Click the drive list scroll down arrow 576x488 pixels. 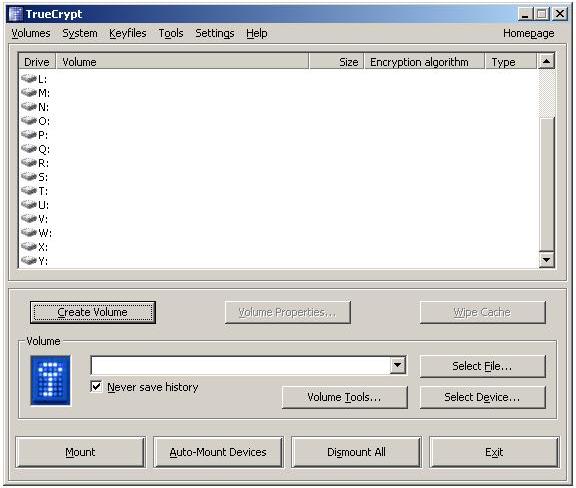point(546,260)
